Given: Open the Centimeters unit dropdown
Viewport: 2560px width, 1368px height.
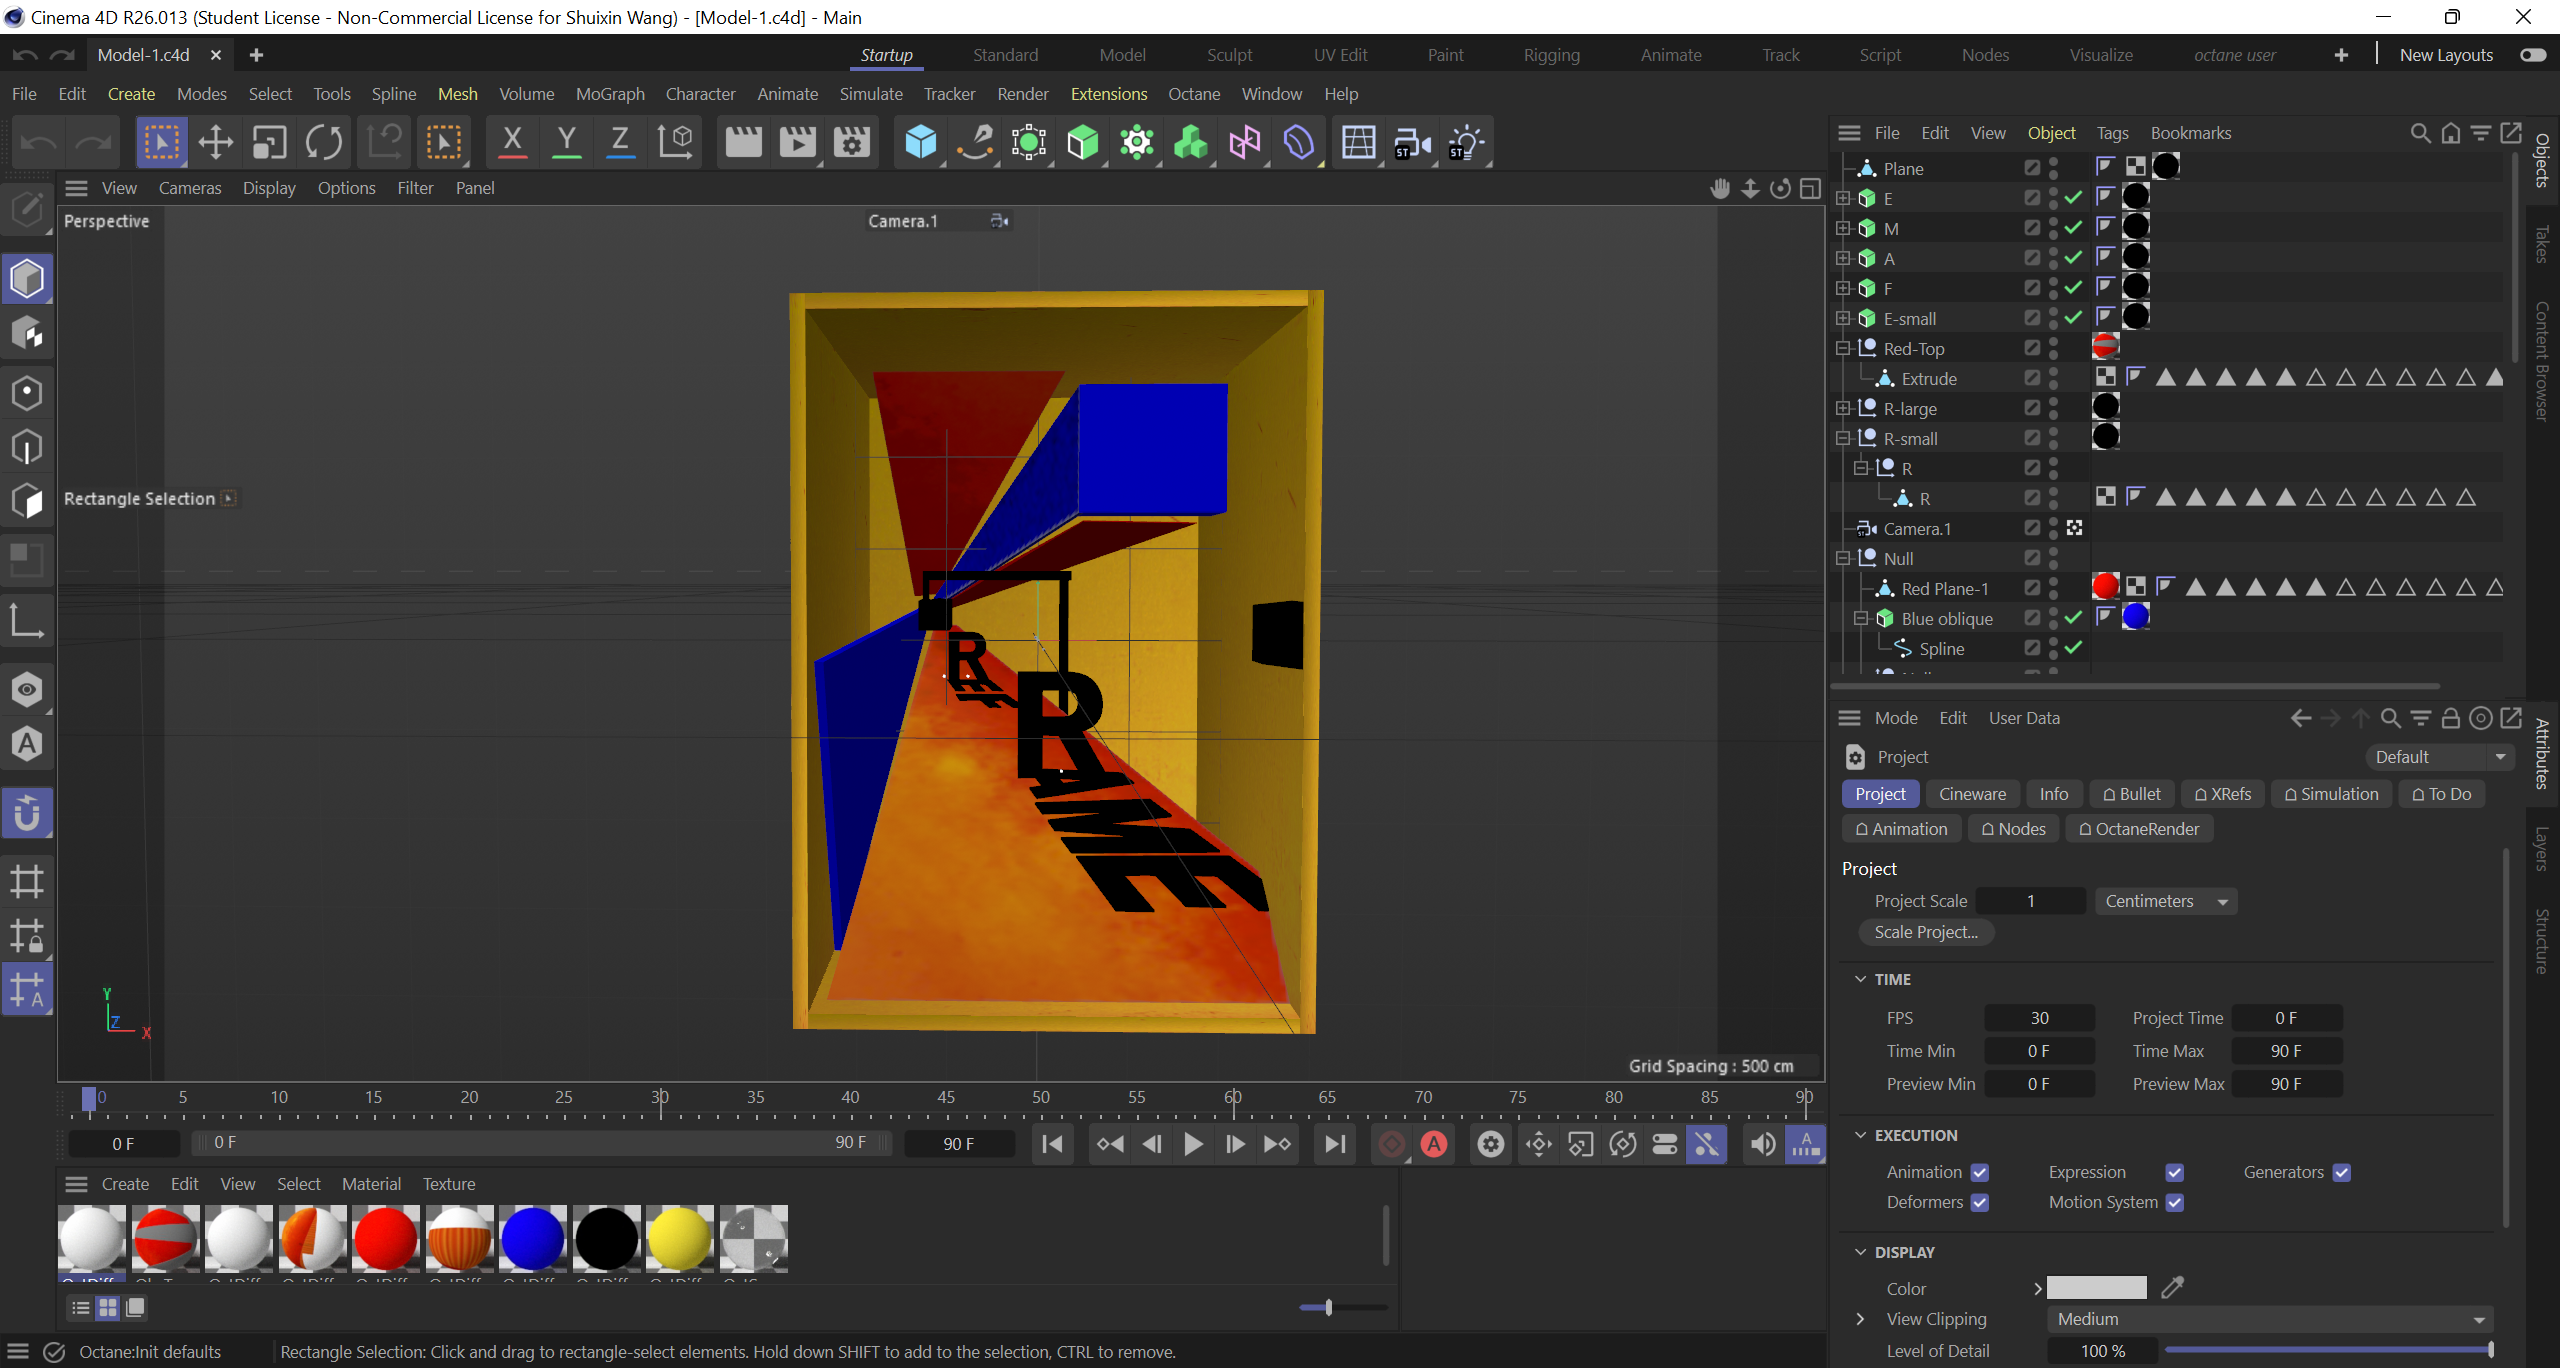Looking at the screenshot, I should (2166, 901).
